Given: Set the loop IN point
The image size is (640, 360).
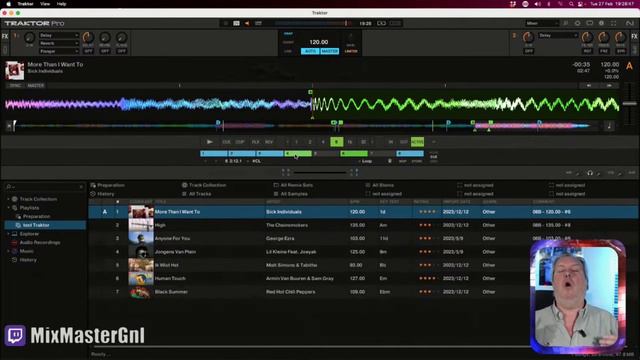Looking at the screenshot, I should [x=391, y=142].
